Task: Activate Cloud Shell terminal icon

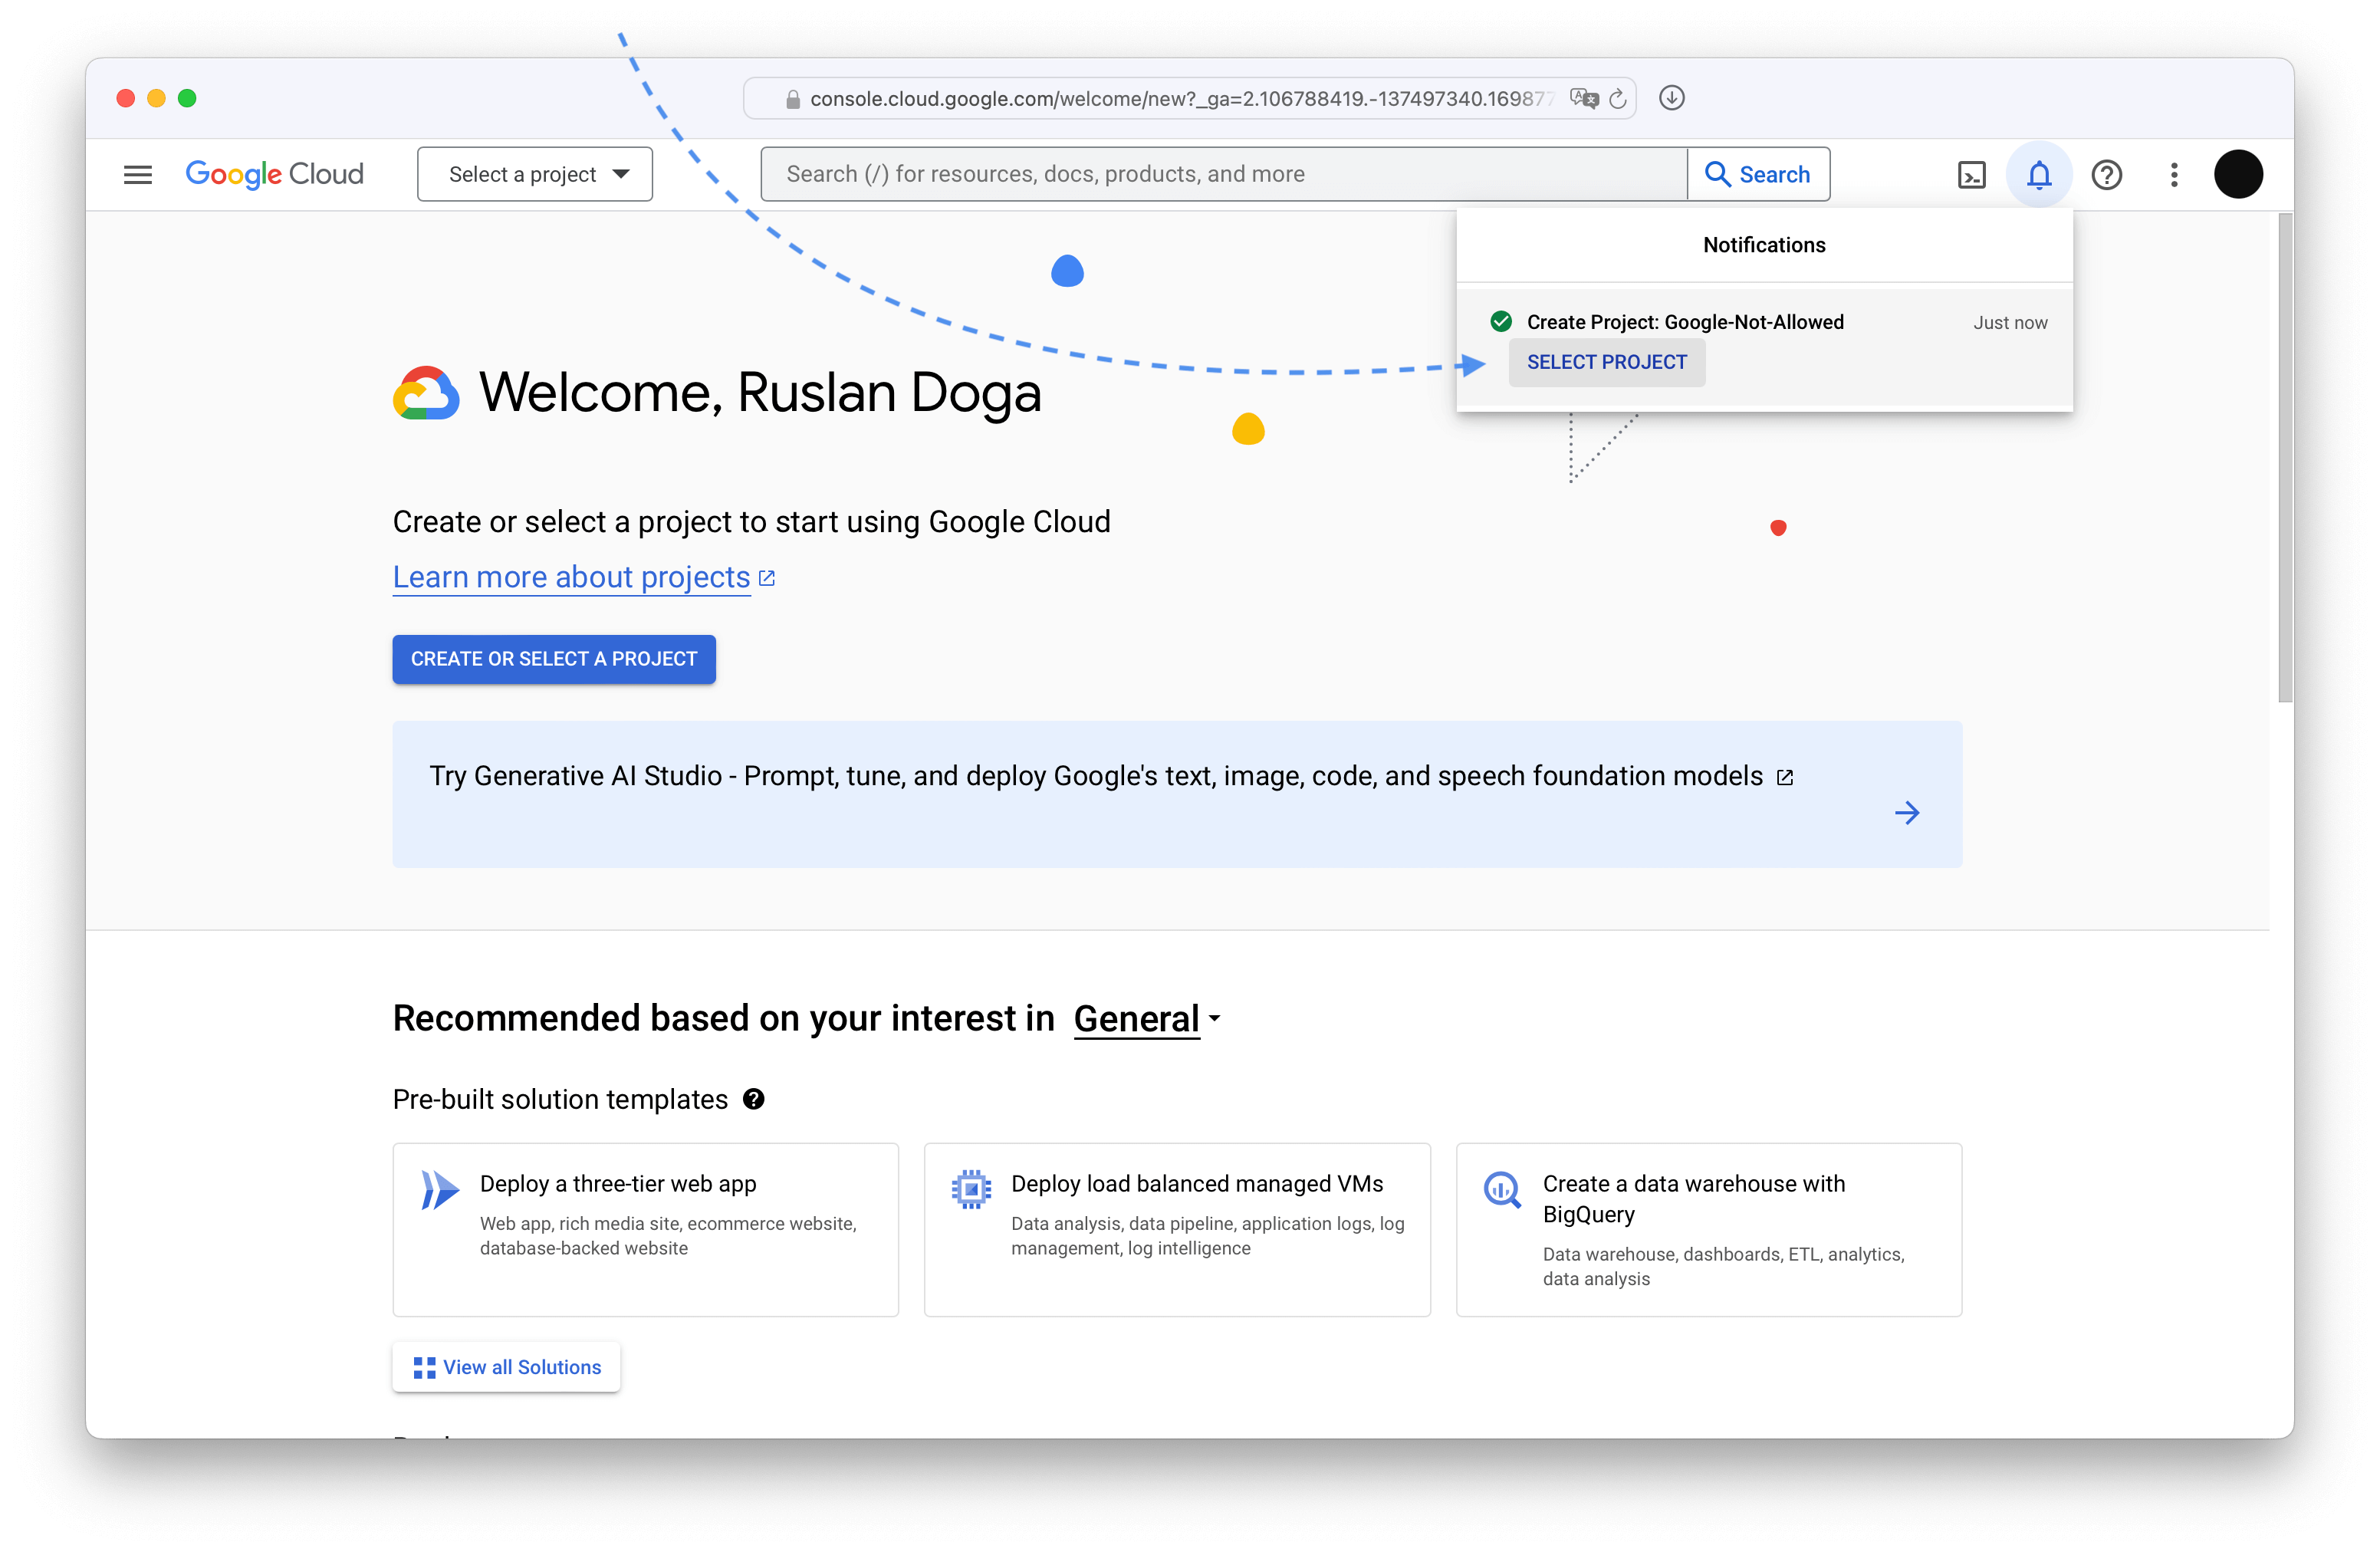Action: pyautogui.click(x=1971, y=175)
